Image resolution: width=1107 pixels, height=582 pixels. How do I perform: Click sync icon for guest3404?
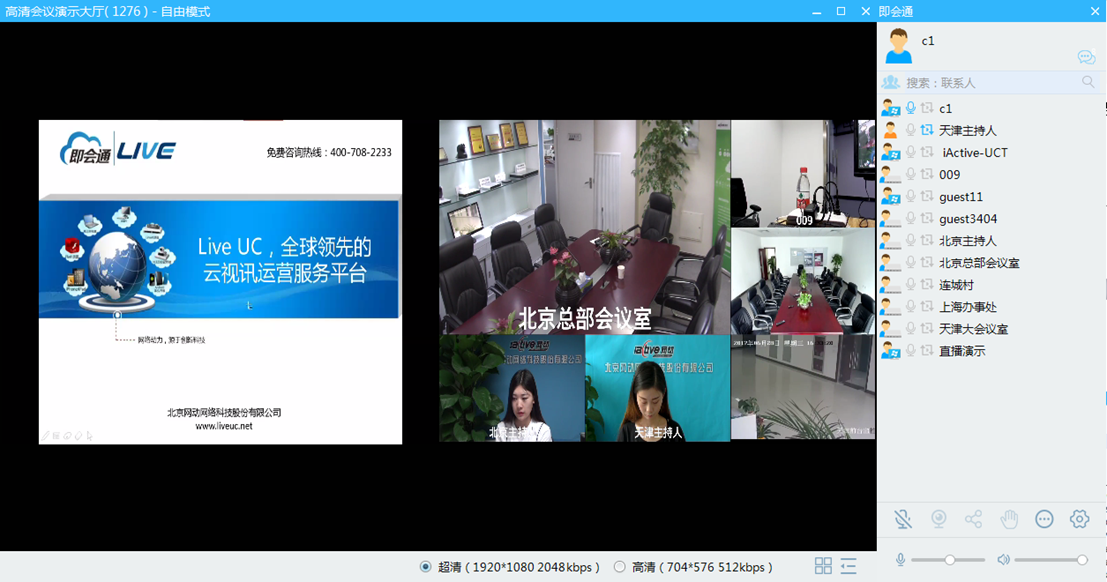tap(927, 218)
